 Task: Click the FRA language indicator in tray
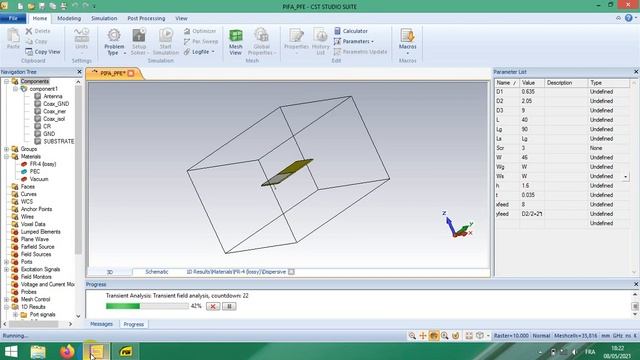590,352
